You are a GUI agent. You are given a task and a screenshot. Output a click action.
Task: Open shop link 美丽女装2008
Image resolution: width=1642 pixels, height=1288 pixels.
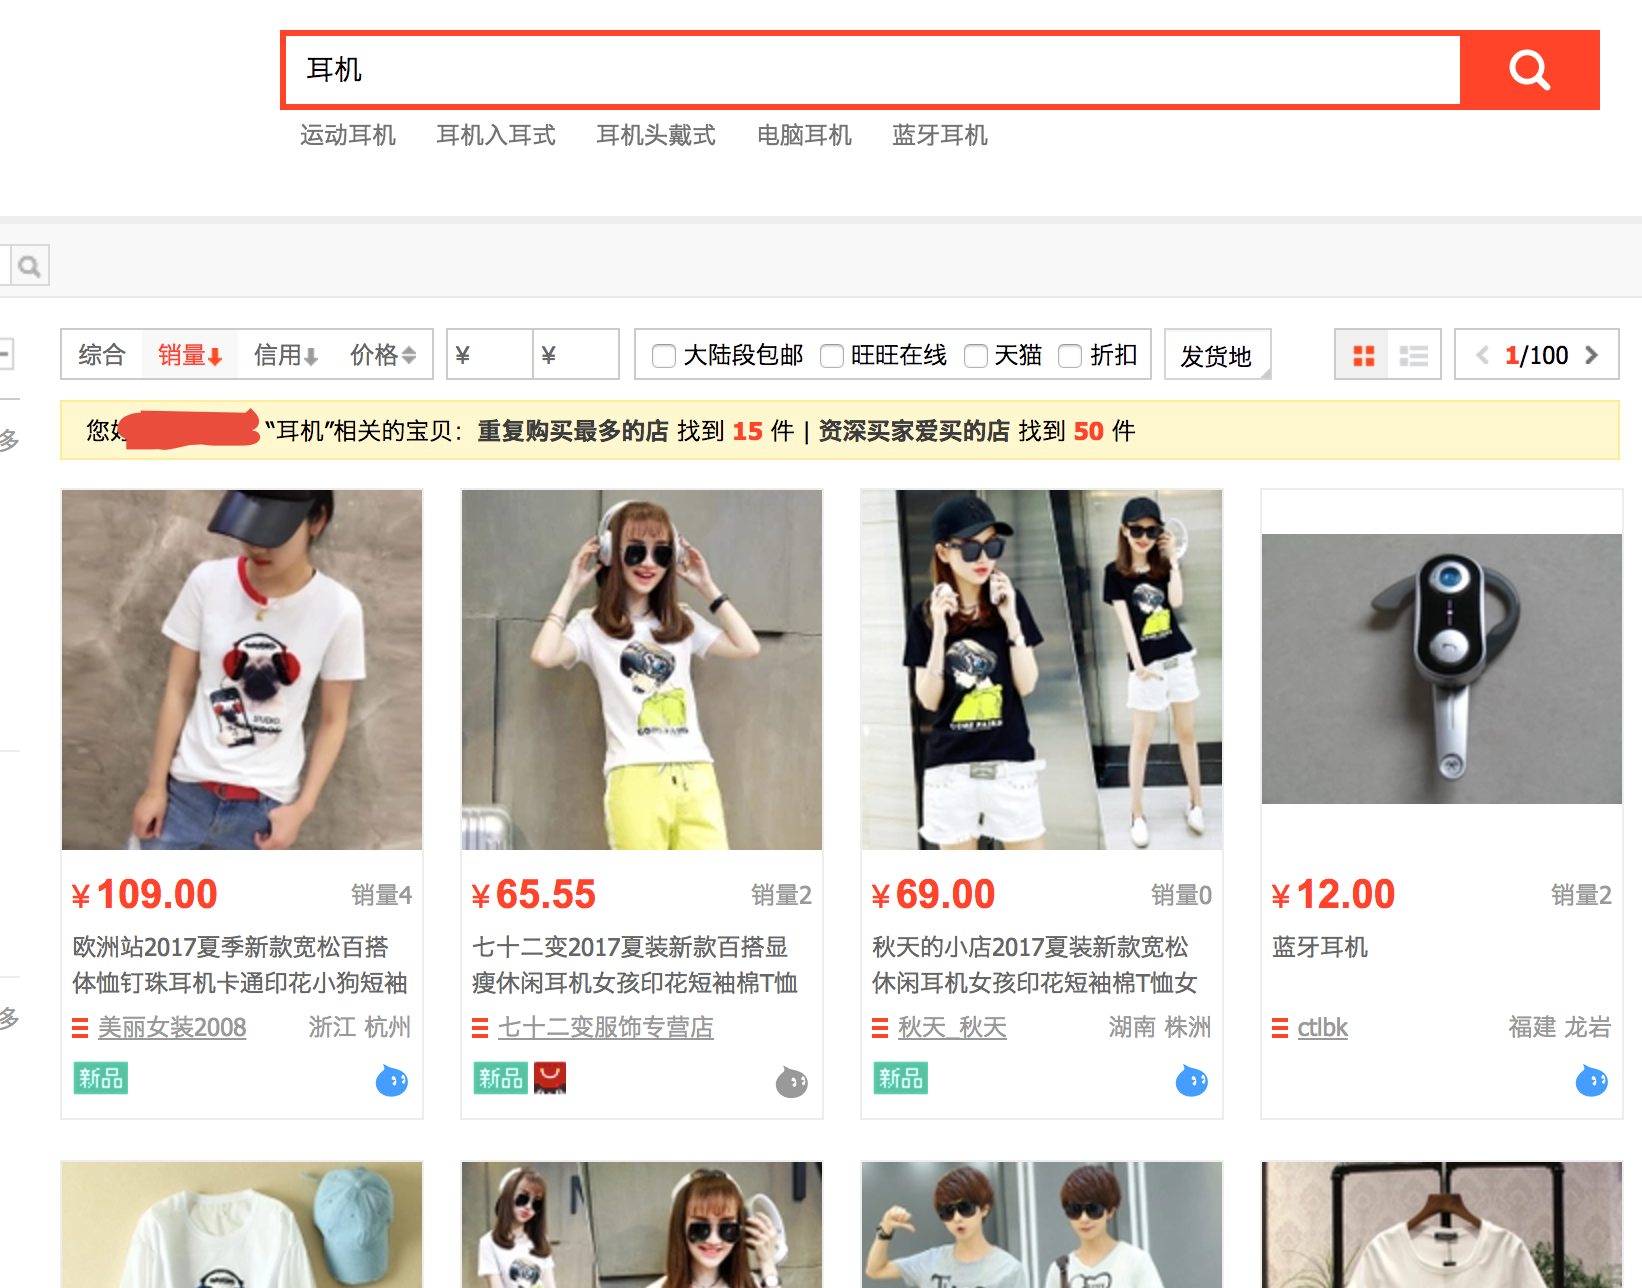click(172, 1028)
